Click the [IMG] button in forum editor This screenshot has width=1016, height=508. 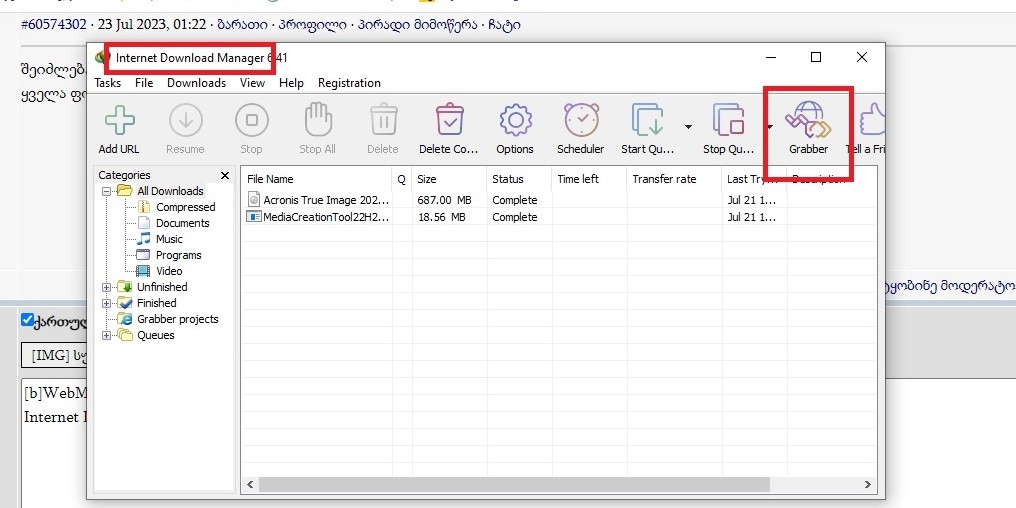pyautogui.click(x=54, y=356)
